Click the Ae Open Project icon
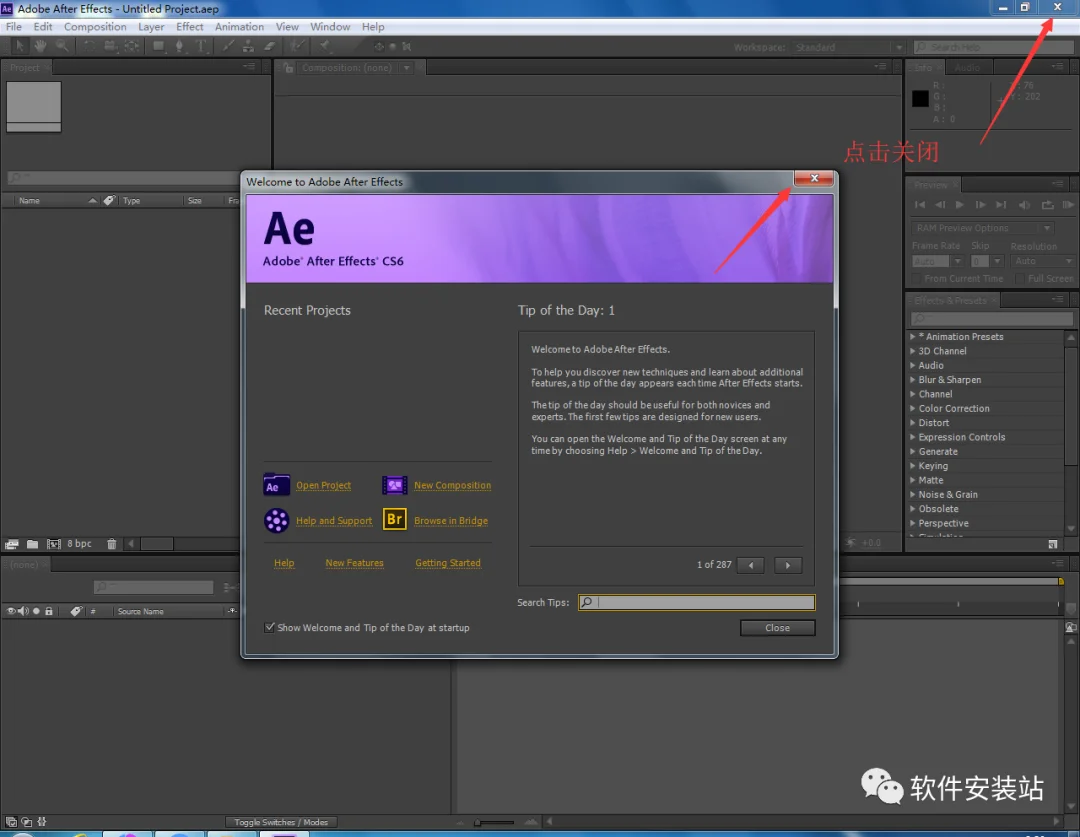Viewport: 1080px width, 837px height. 276,485
